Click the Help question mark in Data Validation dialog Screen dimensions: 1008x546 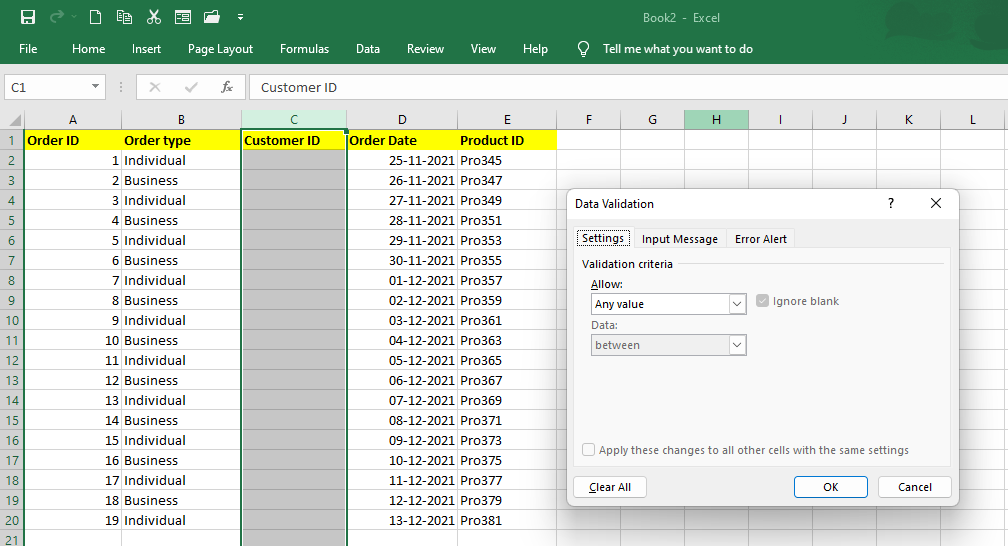click(891, 203)
